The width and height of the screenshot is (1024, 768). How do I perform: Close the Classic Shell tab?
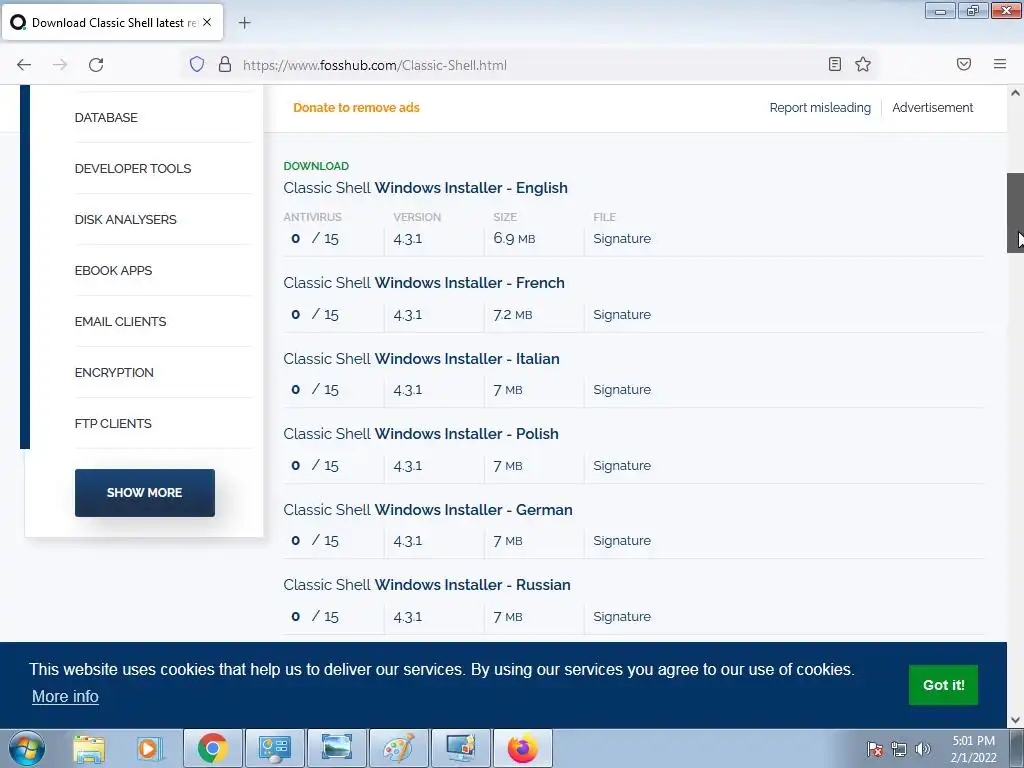(207, 22)
